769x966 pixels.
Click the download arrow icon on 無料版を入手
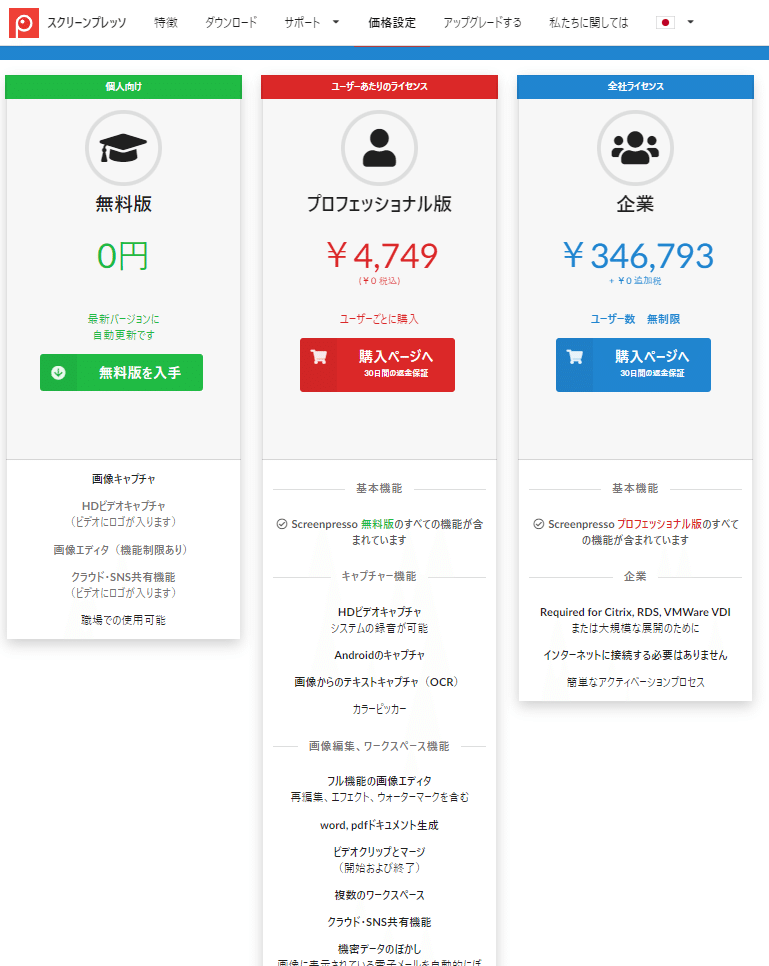click(x=59, y=372)
